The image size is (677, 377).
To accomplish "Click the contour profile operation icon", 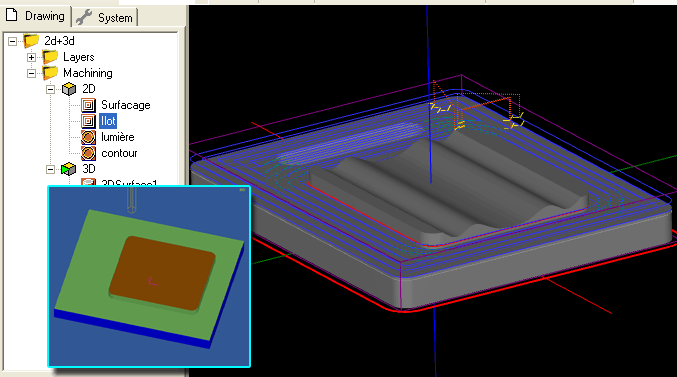I will (x=89, y=153).
